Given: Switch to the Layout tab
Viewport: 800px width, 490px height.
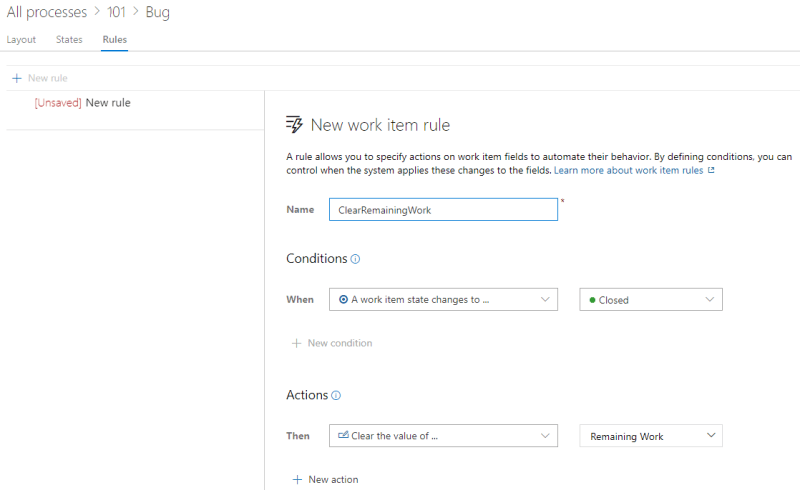Looking at the screenshot, I should click(x=21, y=40).
